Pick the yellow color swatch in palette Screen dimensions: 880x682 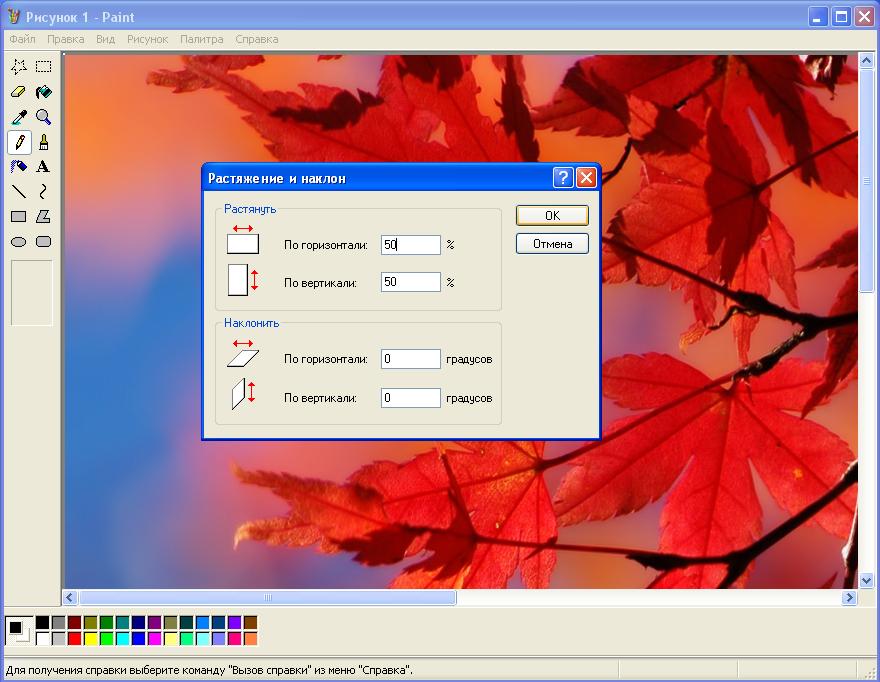90,638
